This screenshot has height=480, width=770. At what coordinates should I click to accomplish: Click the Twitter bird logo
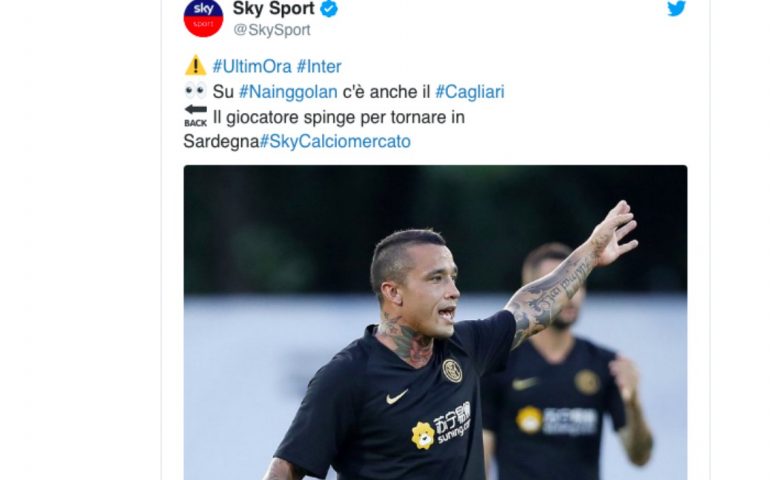point(676,8)
